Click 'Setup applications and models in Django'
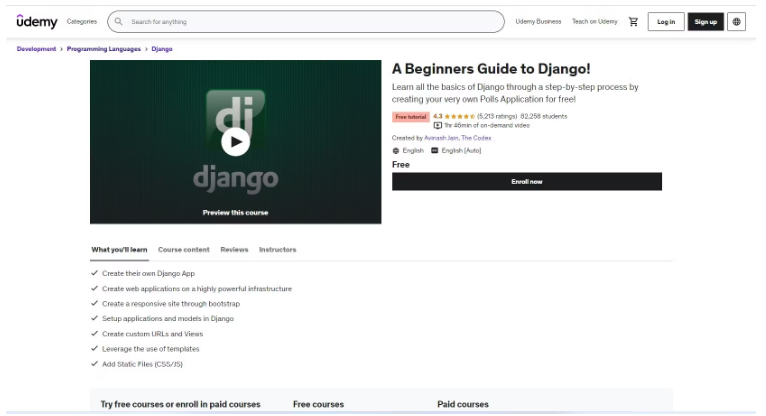The height and width of the screenshot is (416, 766). (168, 318)
